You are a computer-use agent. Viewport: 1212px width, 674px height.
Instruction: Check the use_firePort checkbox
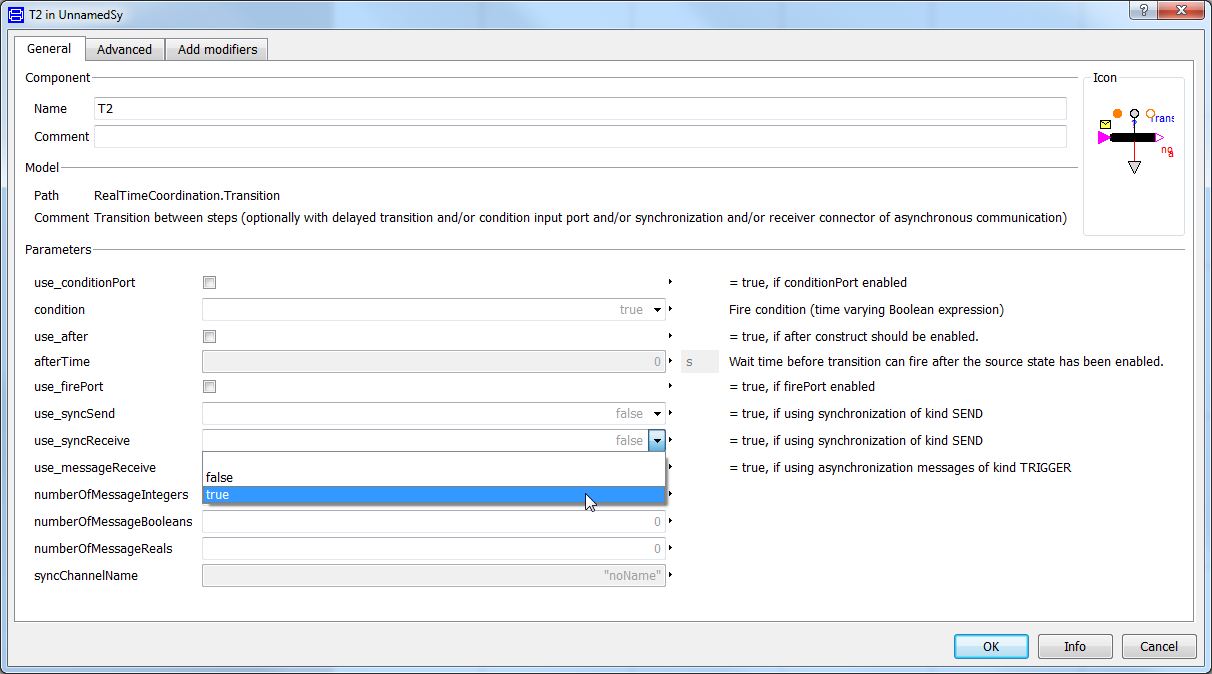pos(209,387)
